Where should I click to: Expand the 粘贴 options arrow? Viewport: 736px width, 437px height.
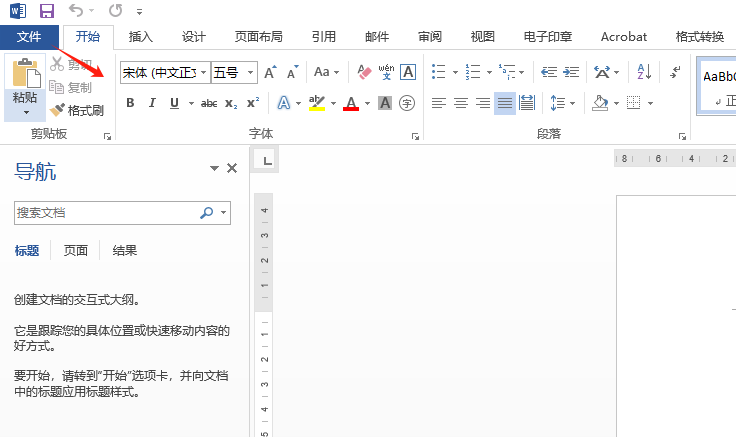coord(26,112)
